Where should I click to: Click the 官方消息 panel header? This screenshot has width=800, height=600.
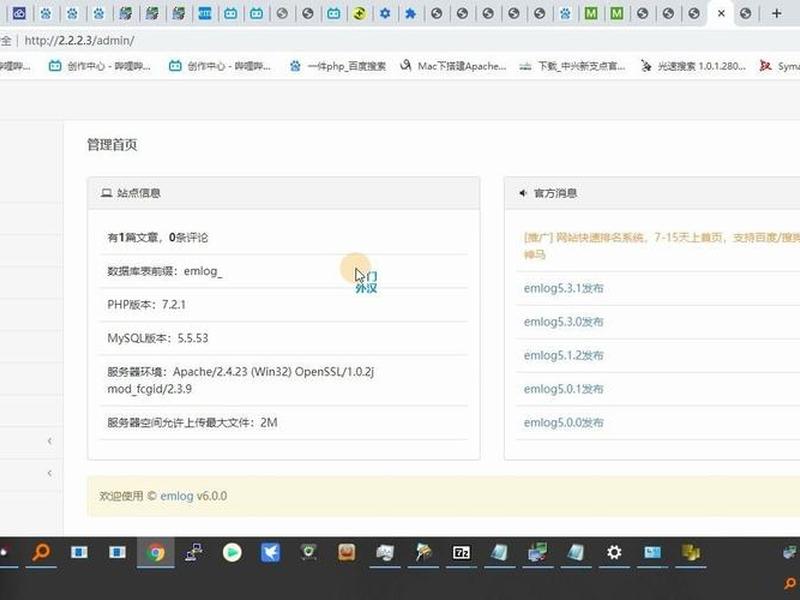(x=652, y=193)
